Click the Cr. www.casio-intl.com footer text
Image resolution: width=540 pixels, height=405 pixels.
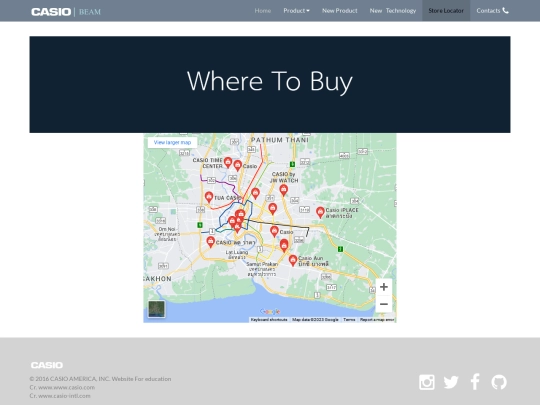60,396
